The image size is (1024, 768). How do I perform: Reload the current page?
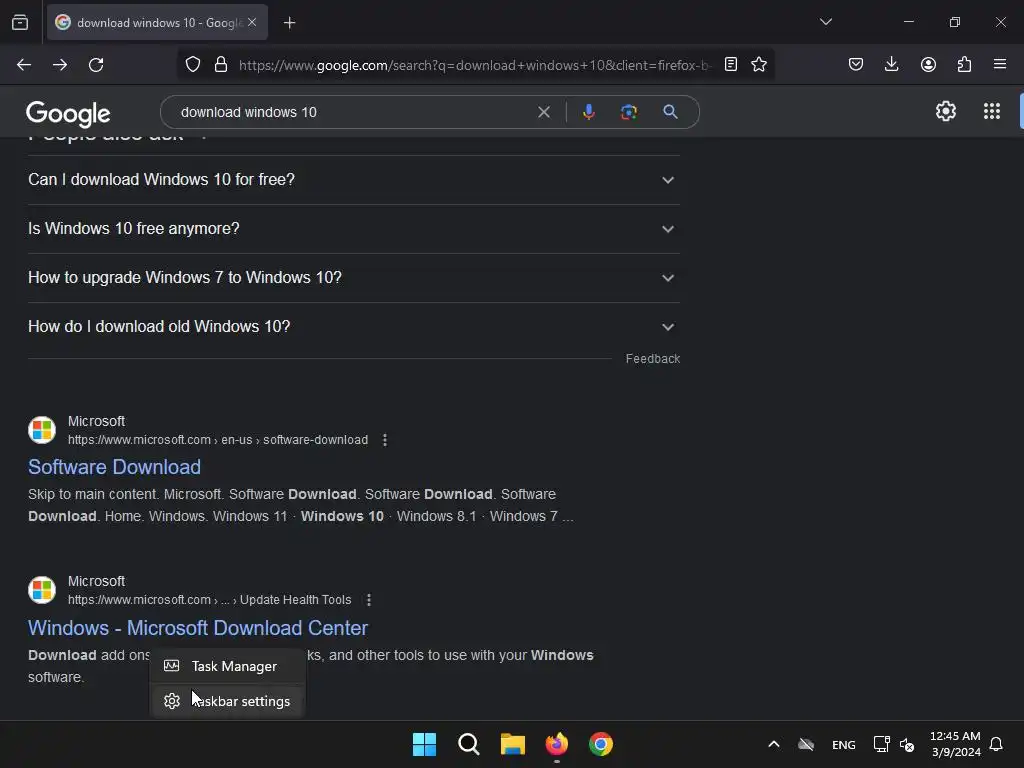pyautogui.click(x=96, y=65)
